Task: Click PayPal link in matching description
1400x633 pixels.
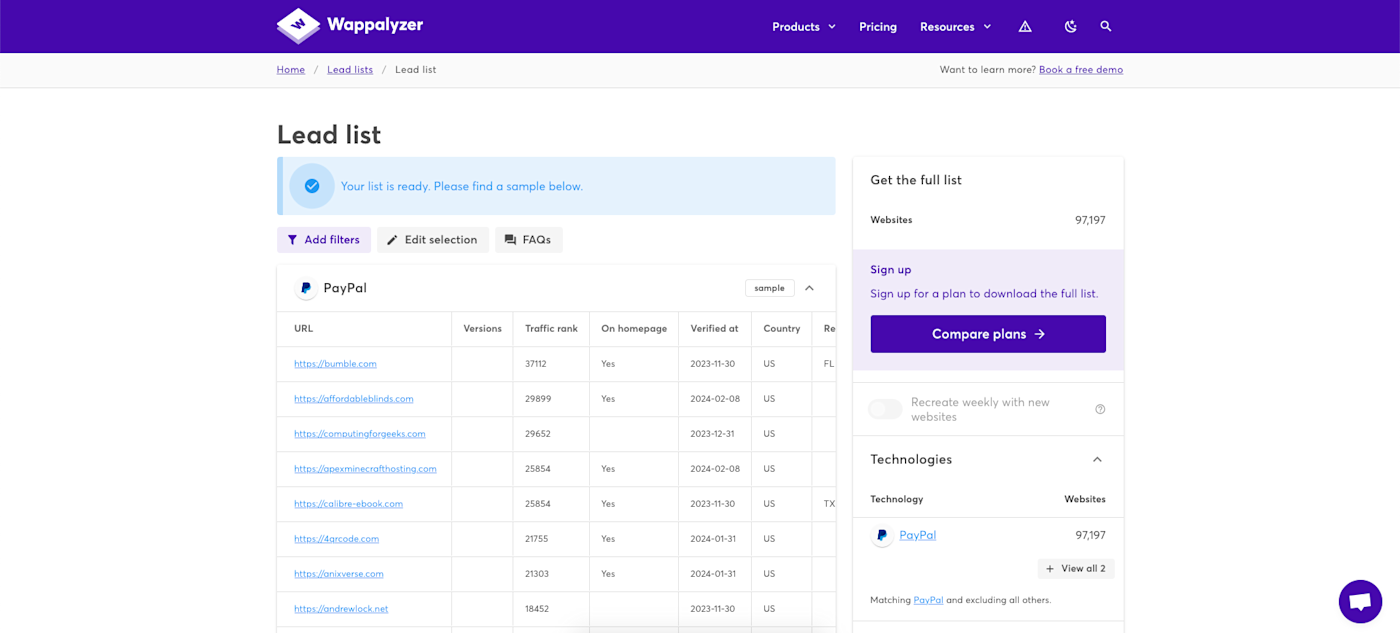Action: coord(928,600)
